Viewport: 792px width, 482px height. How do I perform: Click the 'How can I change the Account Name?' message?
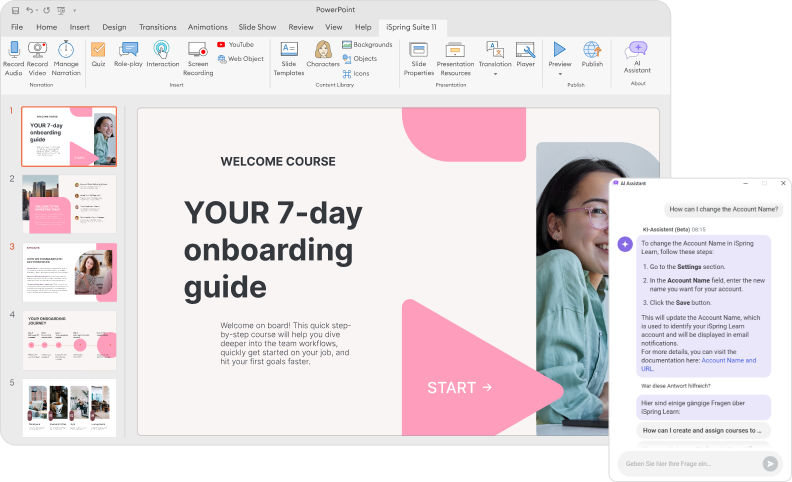pyautogui.click(x=723, y=209)
